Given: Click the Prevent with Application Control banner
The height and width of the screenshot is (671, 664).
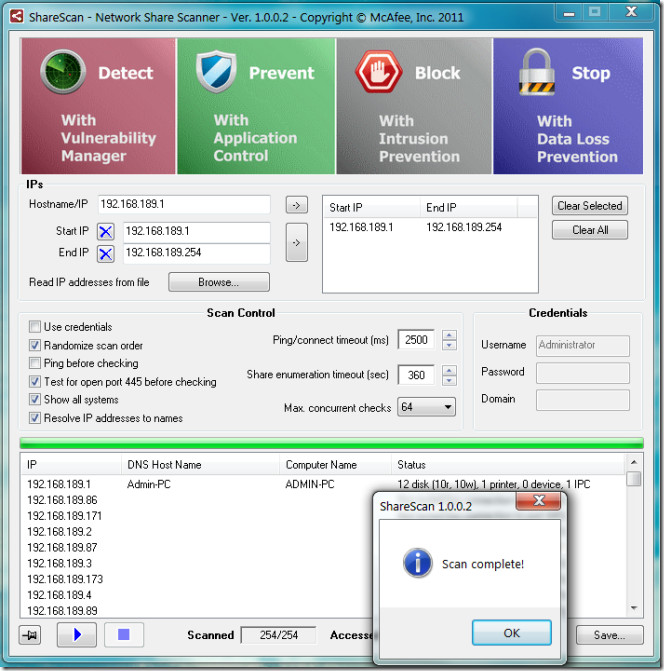Looking at the screenshot, I should 256,106.
